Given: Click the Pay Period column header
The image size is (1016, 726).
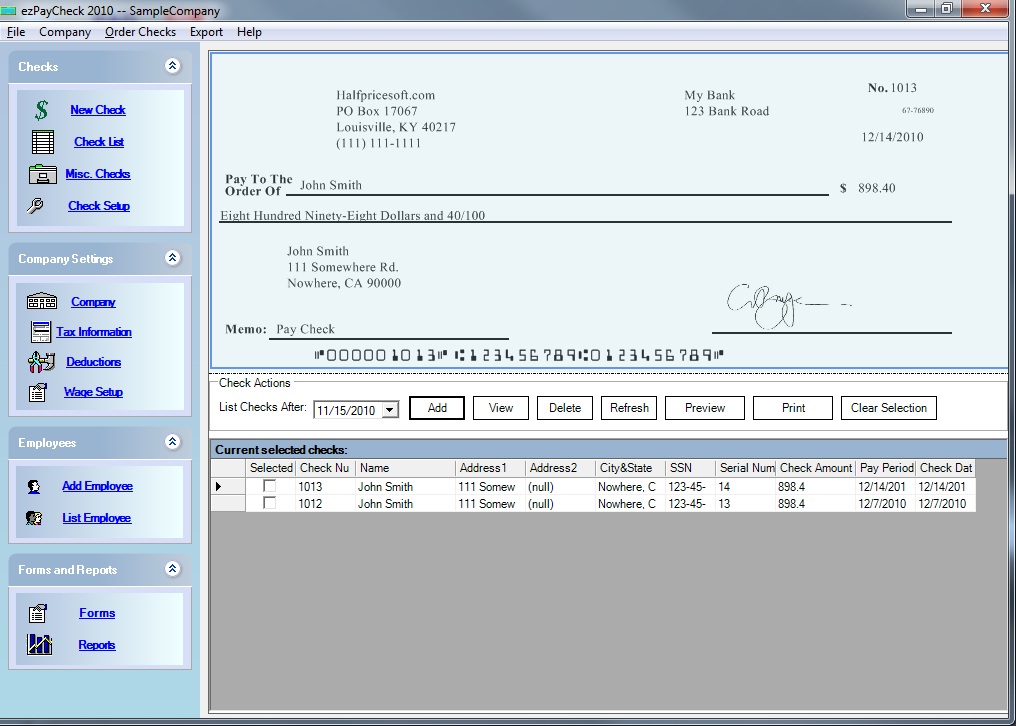Looking at the screenshot, I should [885, 468].
